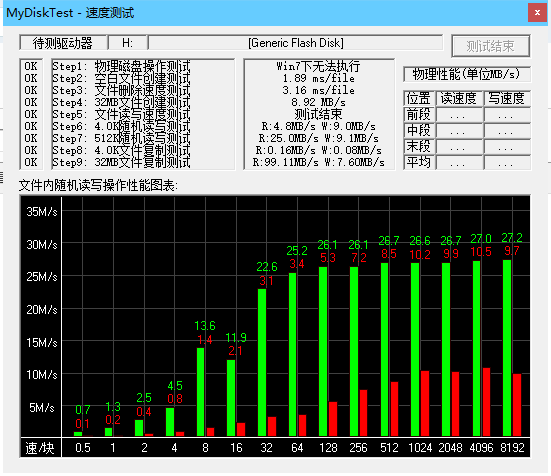Click the 平均 row label
Viewport: 551px width, 476px height.
419,162
